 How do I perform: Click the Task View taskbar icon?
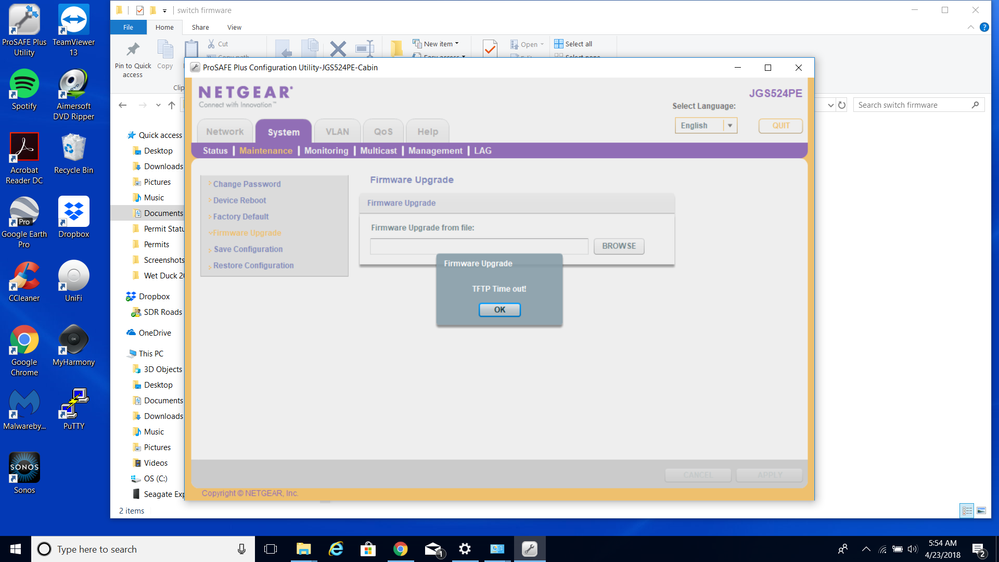tap(271, 549)
